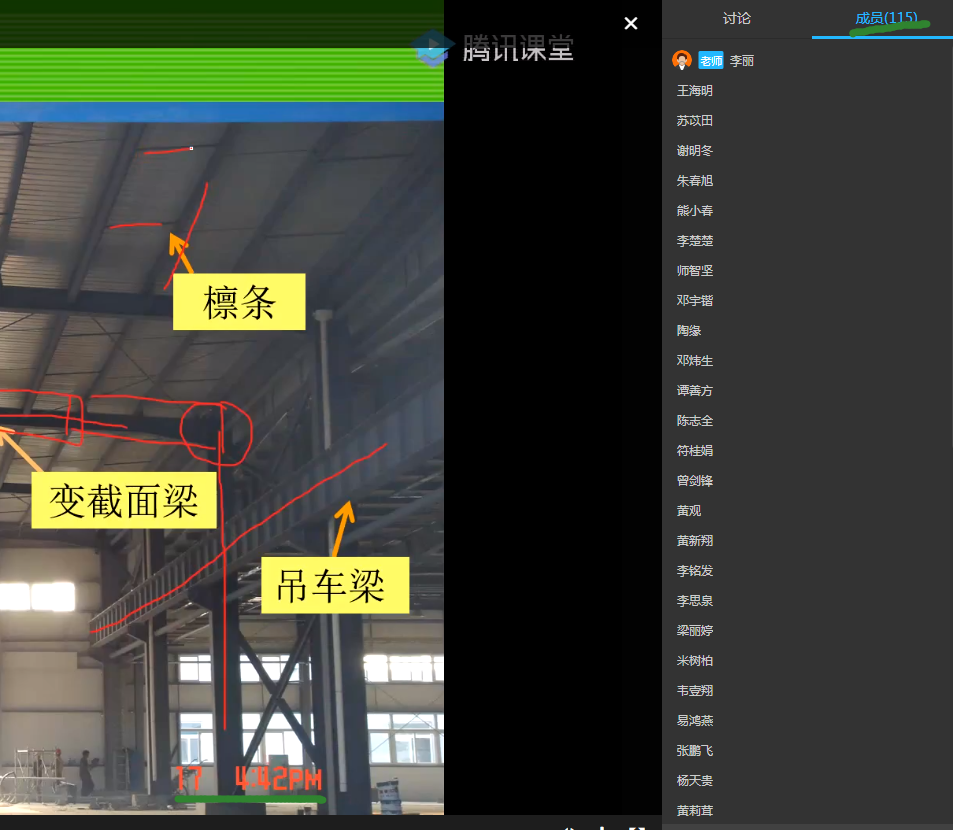Click the blue 老师 badge
Image resolution: width=953 pixels, height=830 pixels.
point(711,61)
